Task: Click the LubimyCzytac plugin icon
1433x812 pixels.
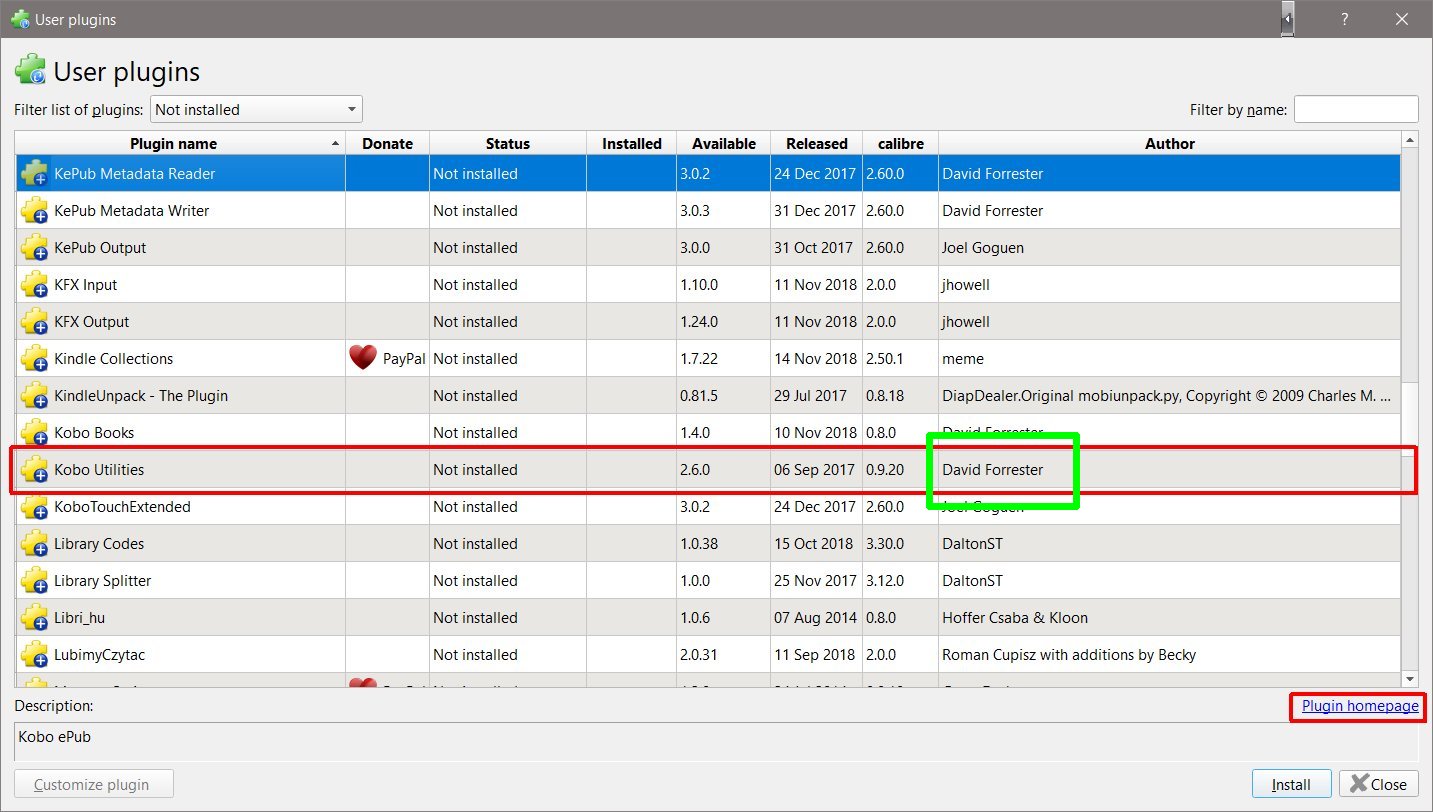Action: point(34,654)
